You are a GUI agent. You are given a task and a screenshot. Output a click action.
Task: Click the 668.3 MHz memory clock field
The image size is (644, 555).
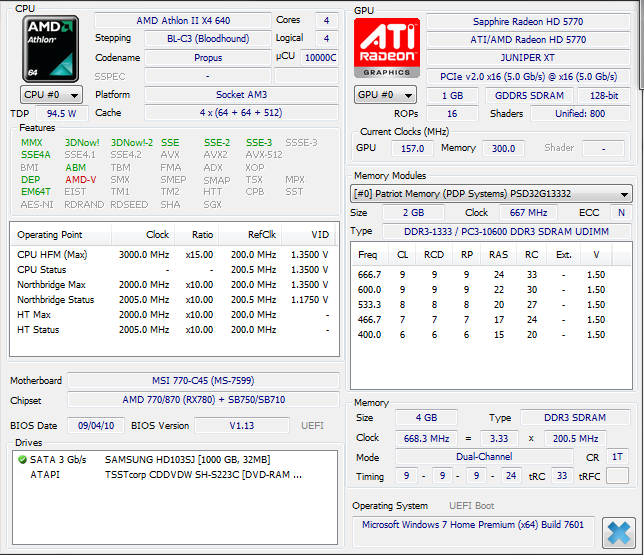(x=426, y=438)
